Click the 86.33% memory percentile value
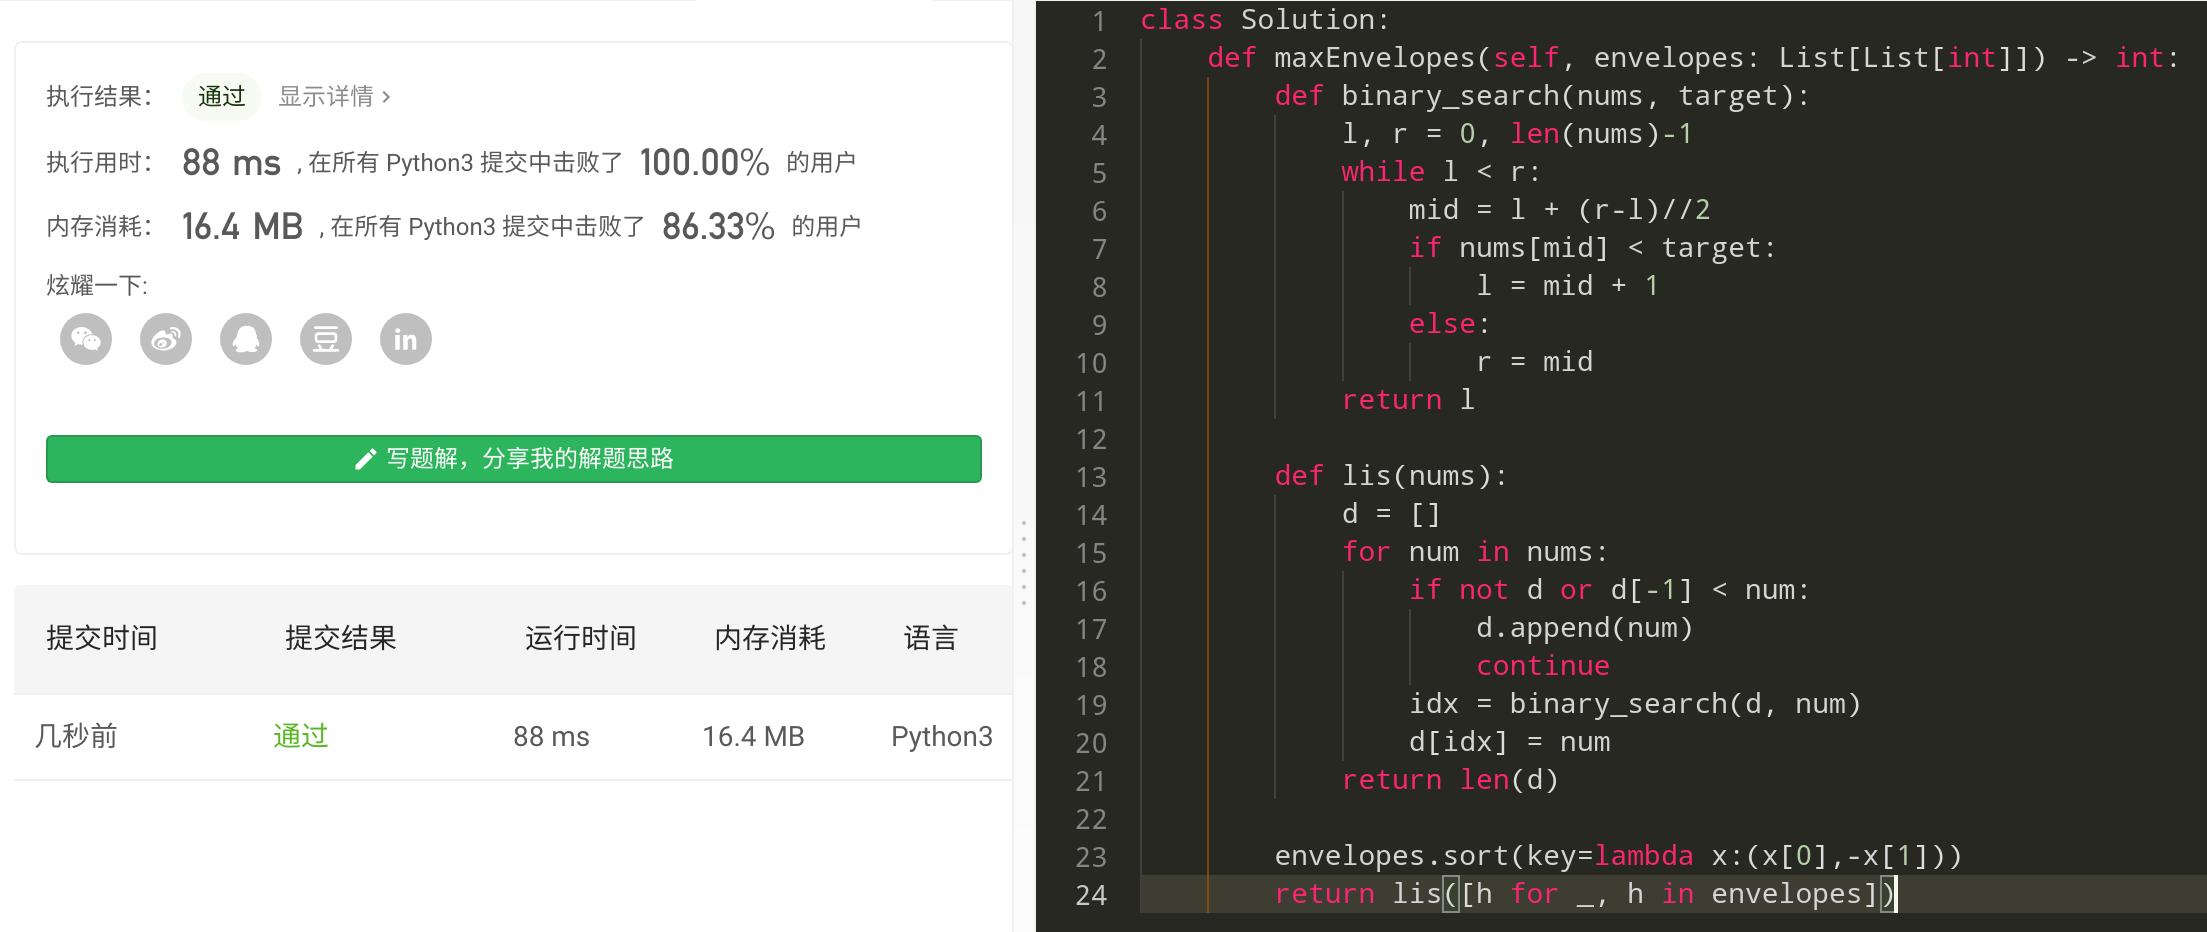The height and width of the screenshot is (932, 2207). [718, 227]
